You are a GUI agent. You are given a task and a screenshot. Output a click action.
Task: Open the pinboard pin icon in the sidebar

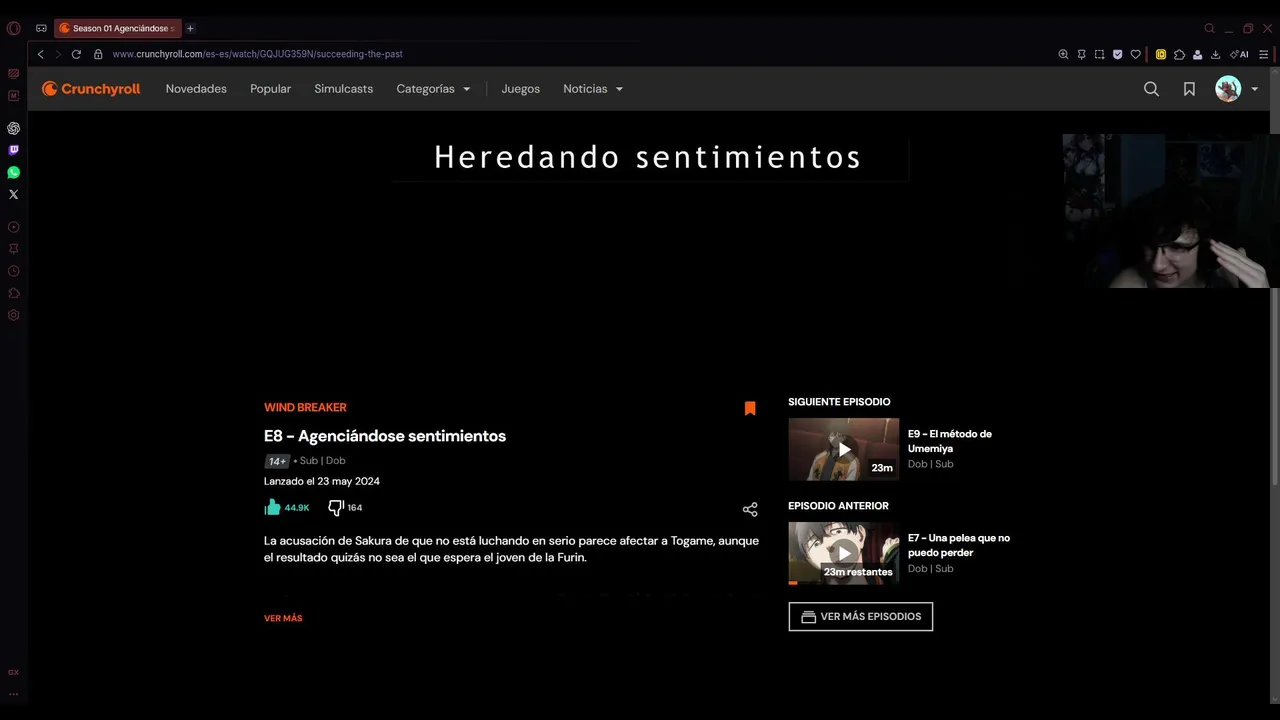coord(13,249)
